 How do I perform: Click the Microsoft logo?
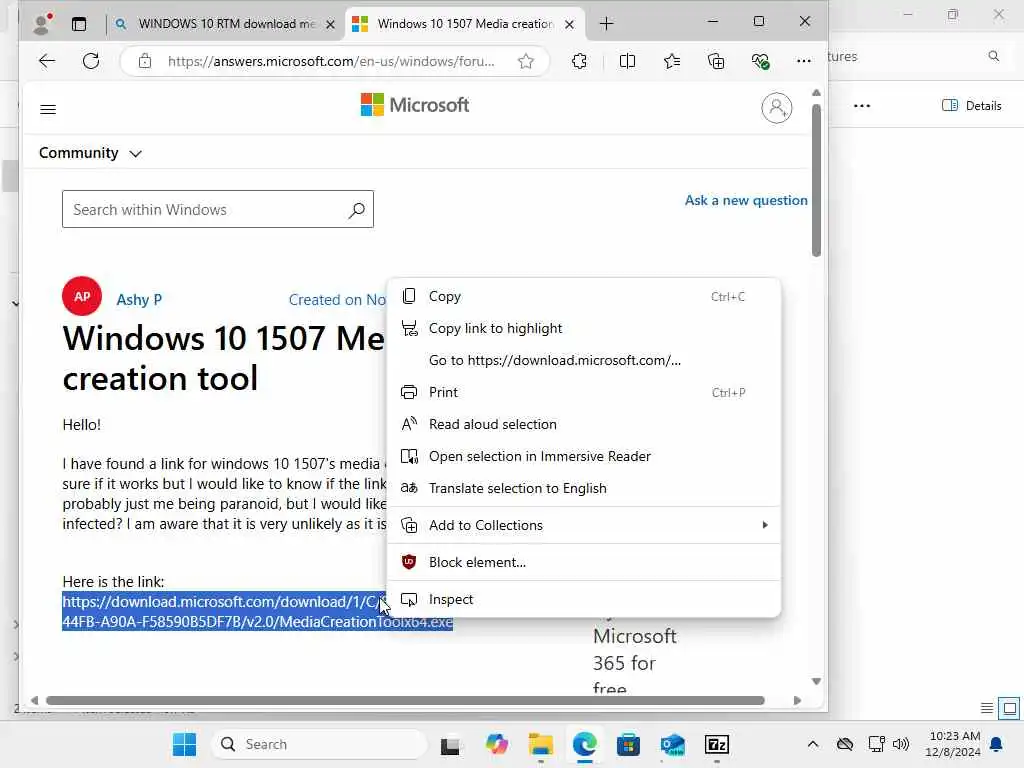415,105
